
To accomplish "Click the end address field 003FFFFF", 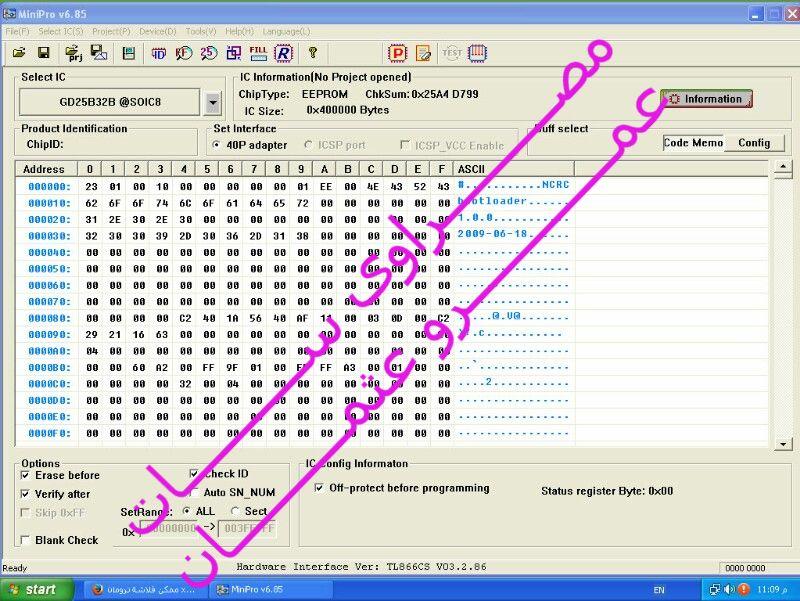I will coord(248,528).
